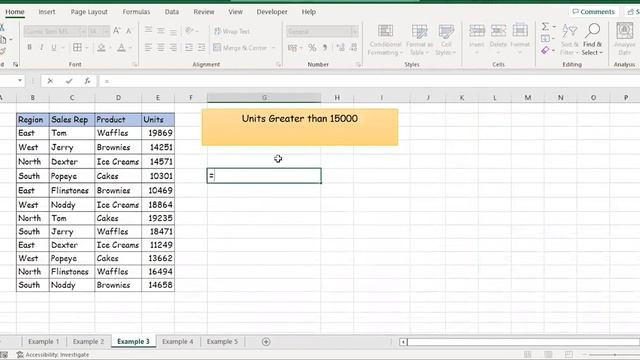The width and height of the screenshot is (640, 360).
Task: Open the Sort & Filter menu
Action: (570, 40)
